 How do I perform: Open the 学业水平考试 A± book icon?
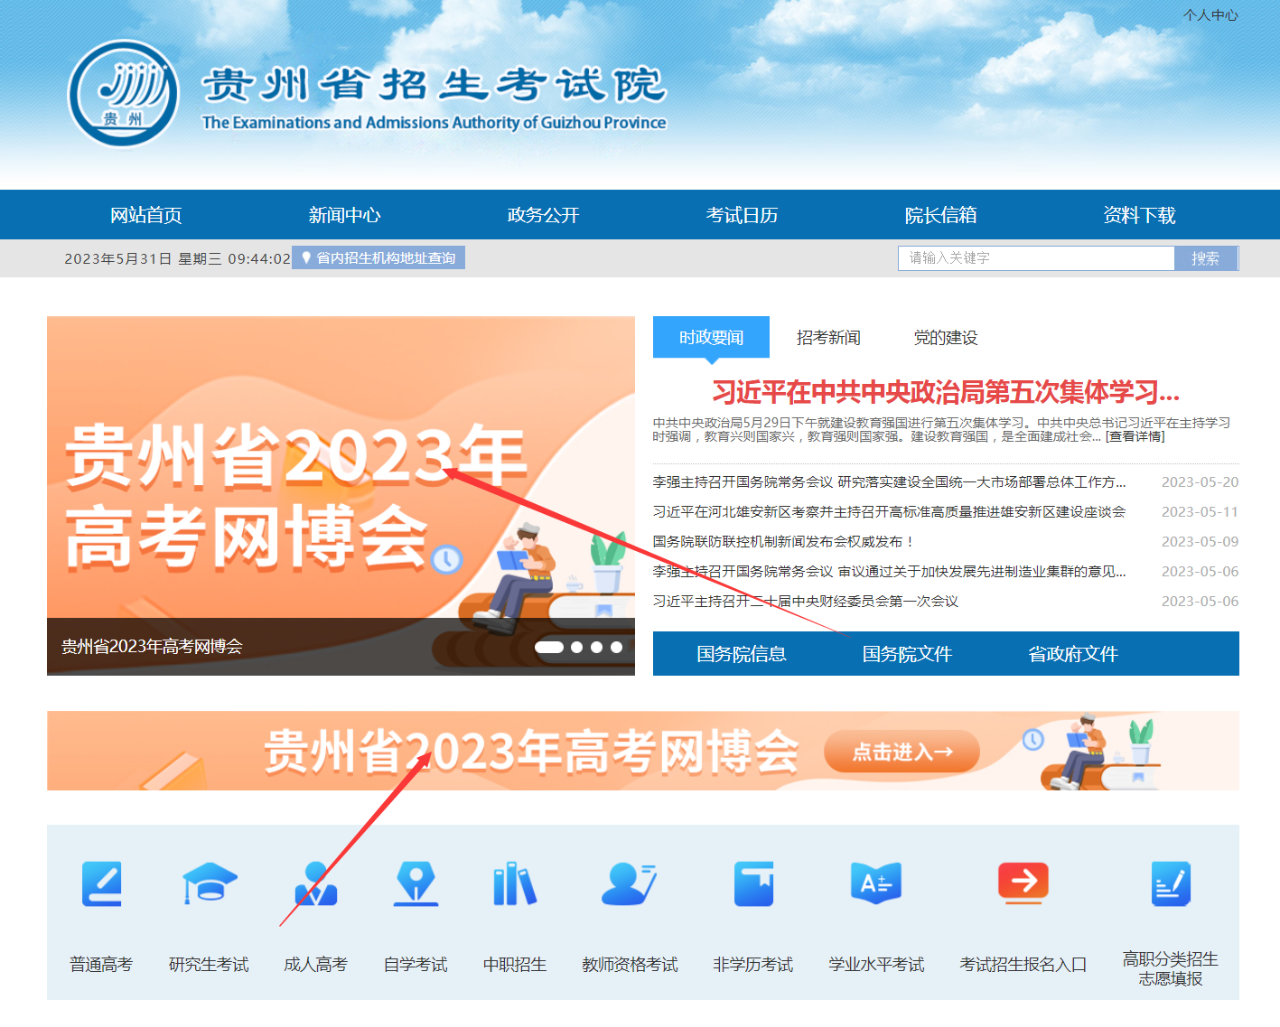coord(876,884)
